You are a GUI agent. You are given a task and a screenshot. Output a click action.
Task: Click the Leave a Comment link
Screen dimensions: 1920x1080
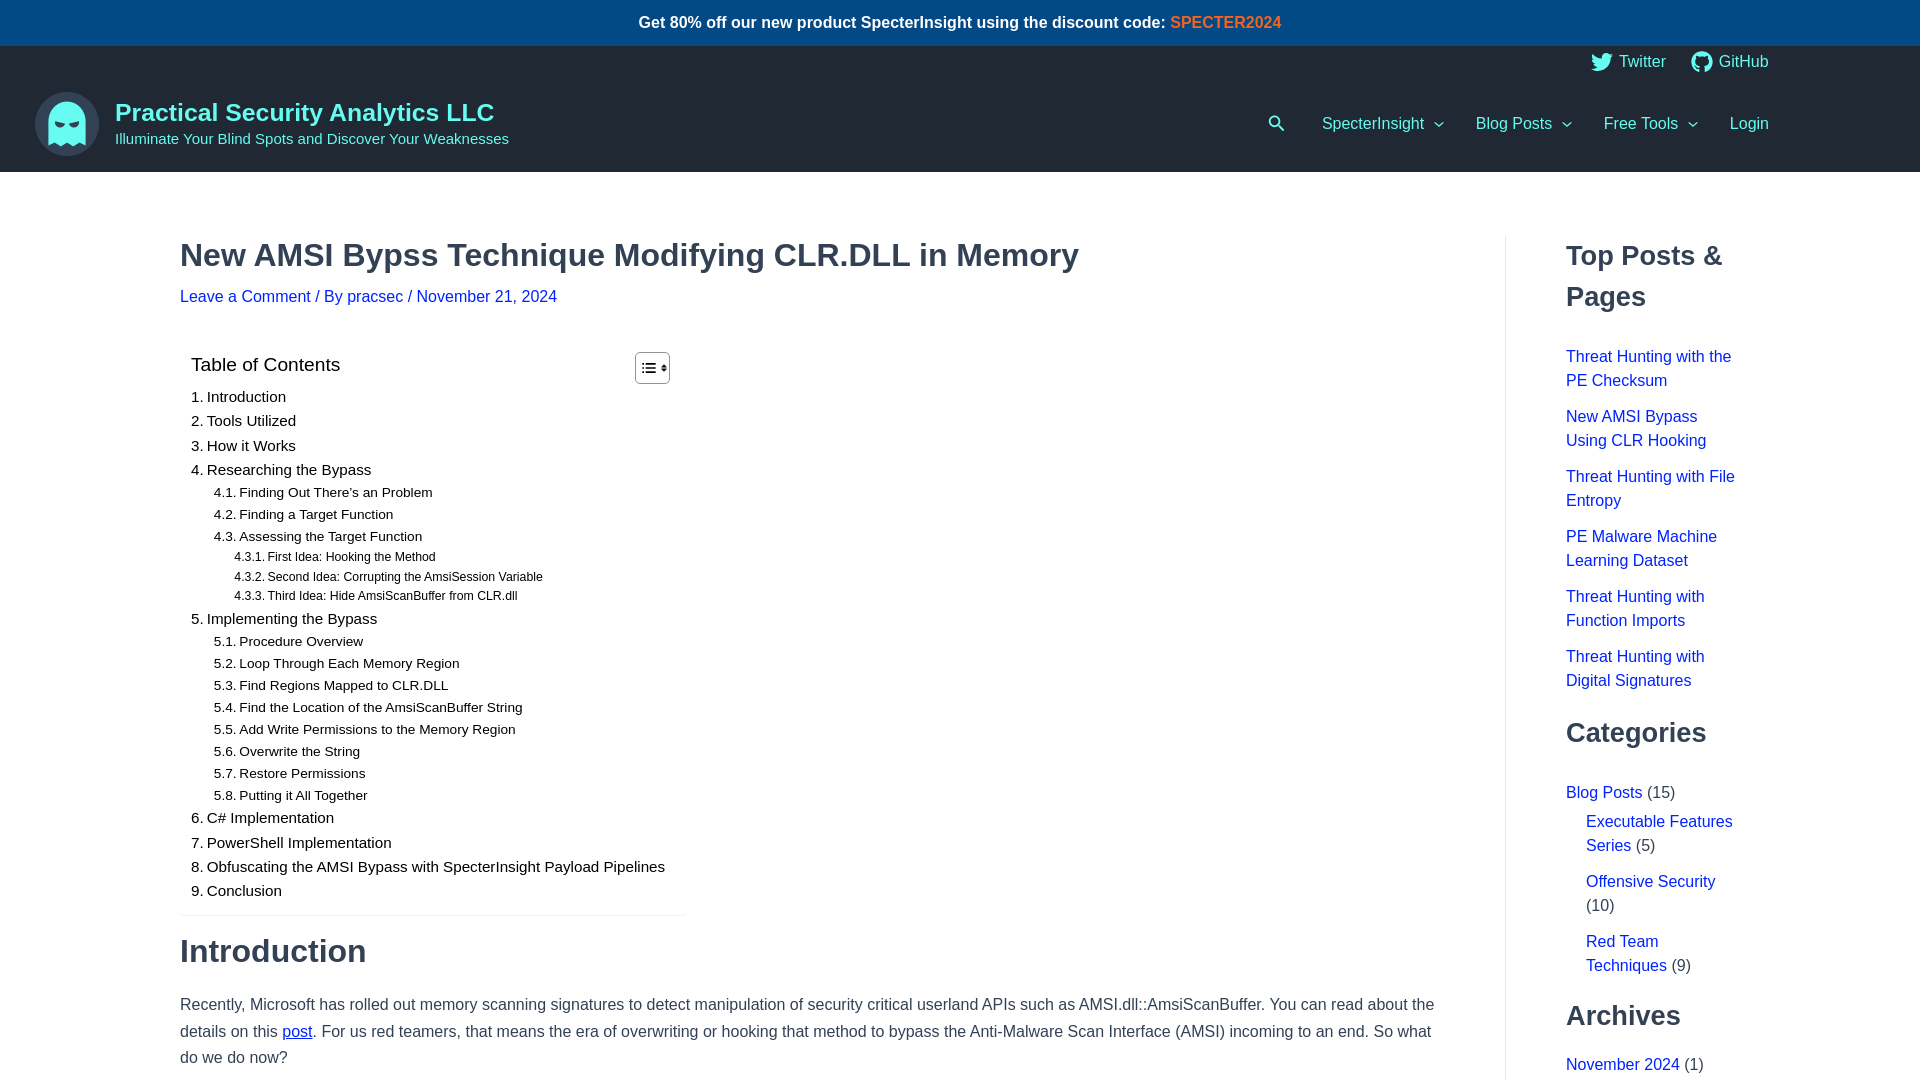[x=245, y=297]
